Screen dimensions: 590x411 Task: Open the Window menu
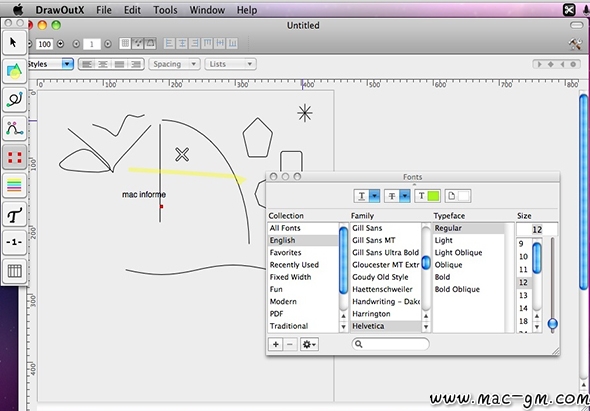[207, 10]
